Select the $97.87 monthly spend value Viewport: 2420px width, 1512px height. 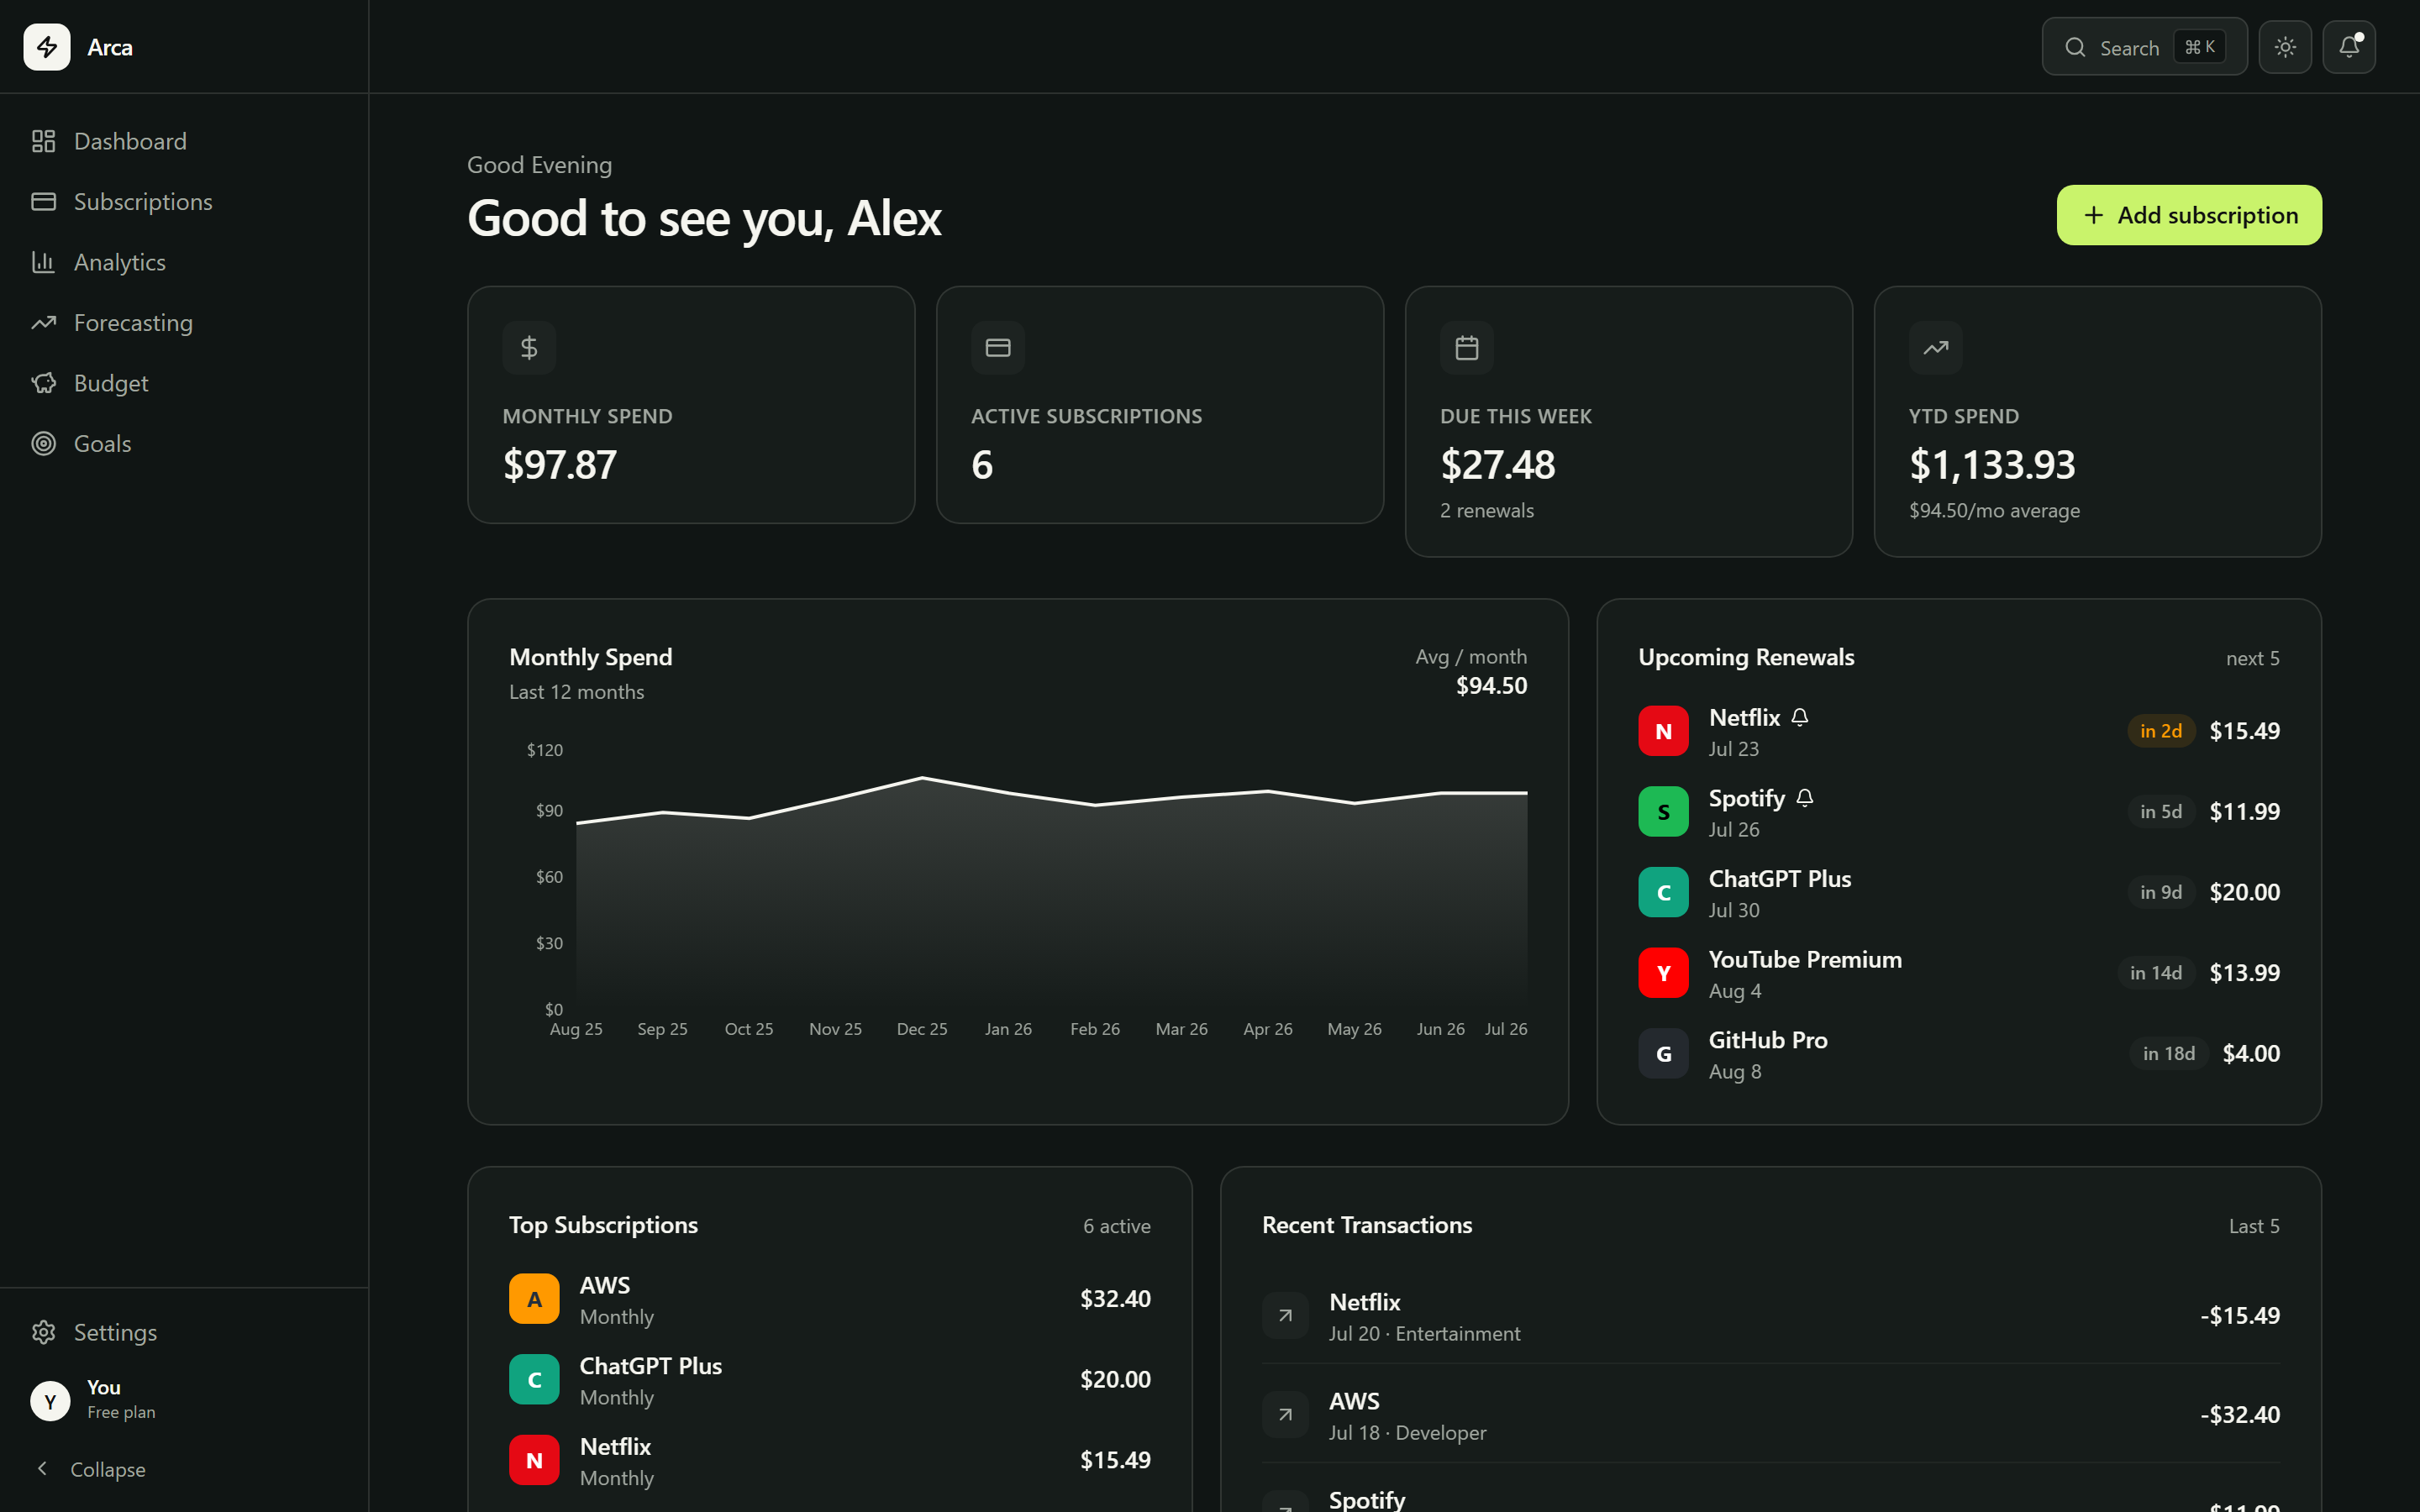(560, 465)
